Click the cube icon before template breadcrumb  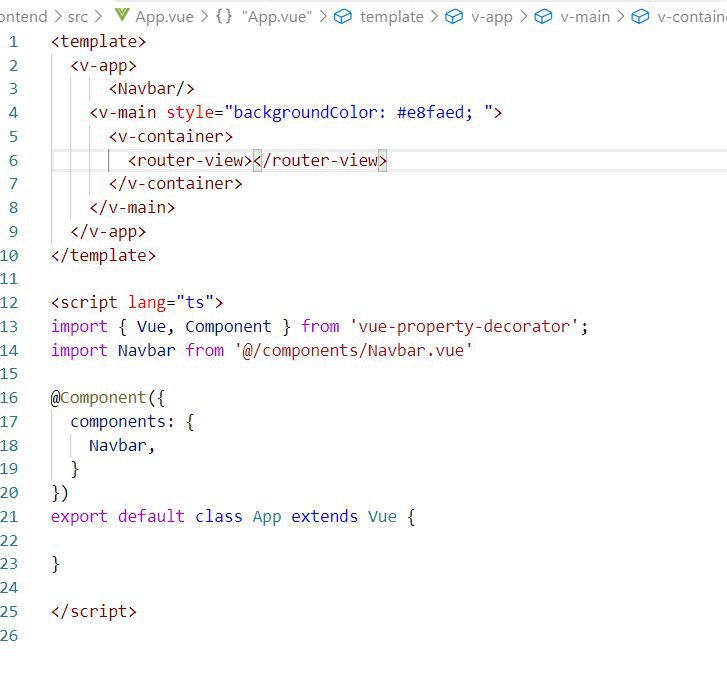point(343,17)
